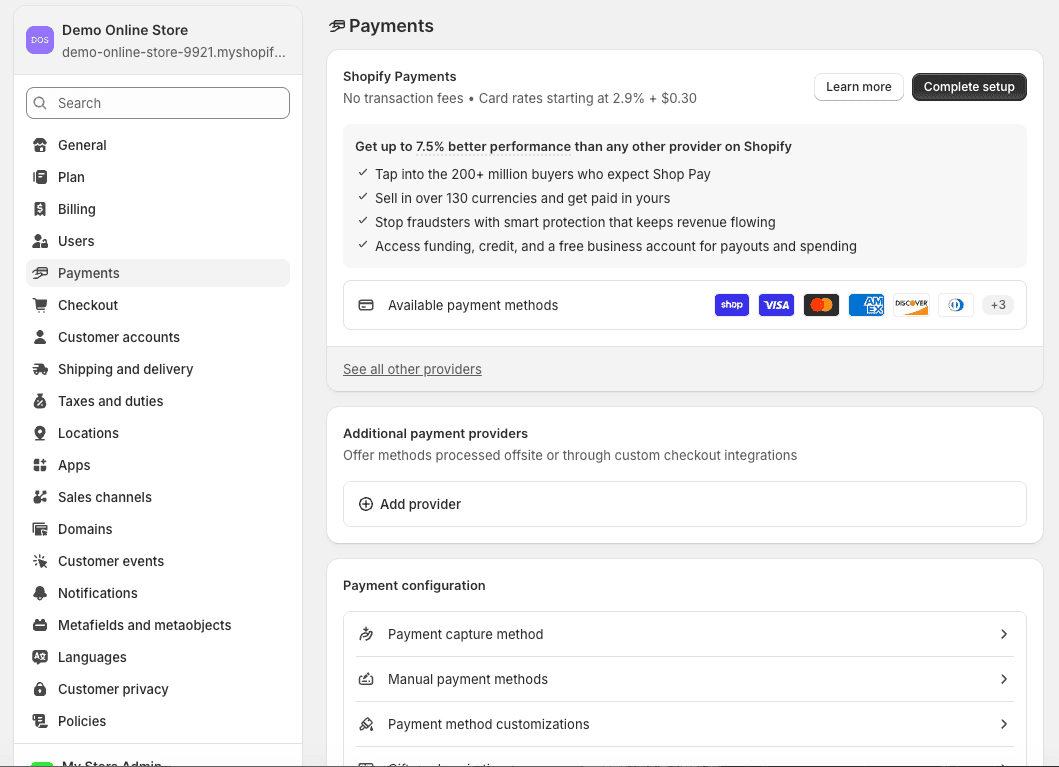Click the credit card icon by Available payment methods
This screenshot has width=1059, height=767.
pos(366,305)
